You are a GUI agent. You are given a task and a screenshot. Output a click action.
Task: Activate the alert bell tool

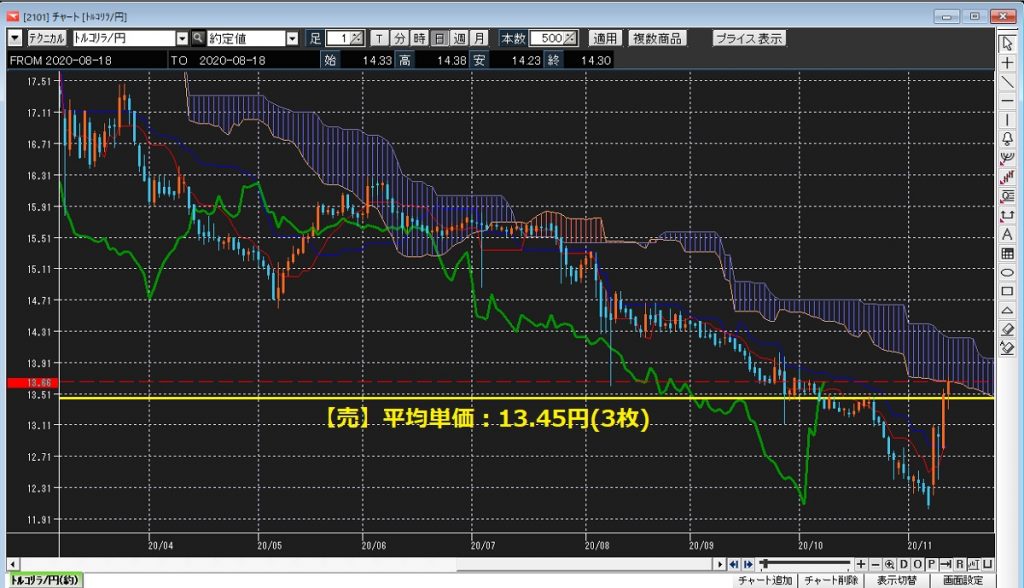[x=1008, y=139]
